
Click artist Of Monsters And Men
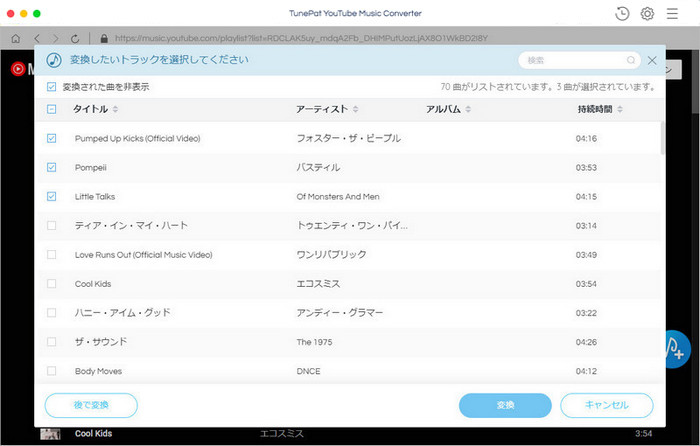point(338,196)
